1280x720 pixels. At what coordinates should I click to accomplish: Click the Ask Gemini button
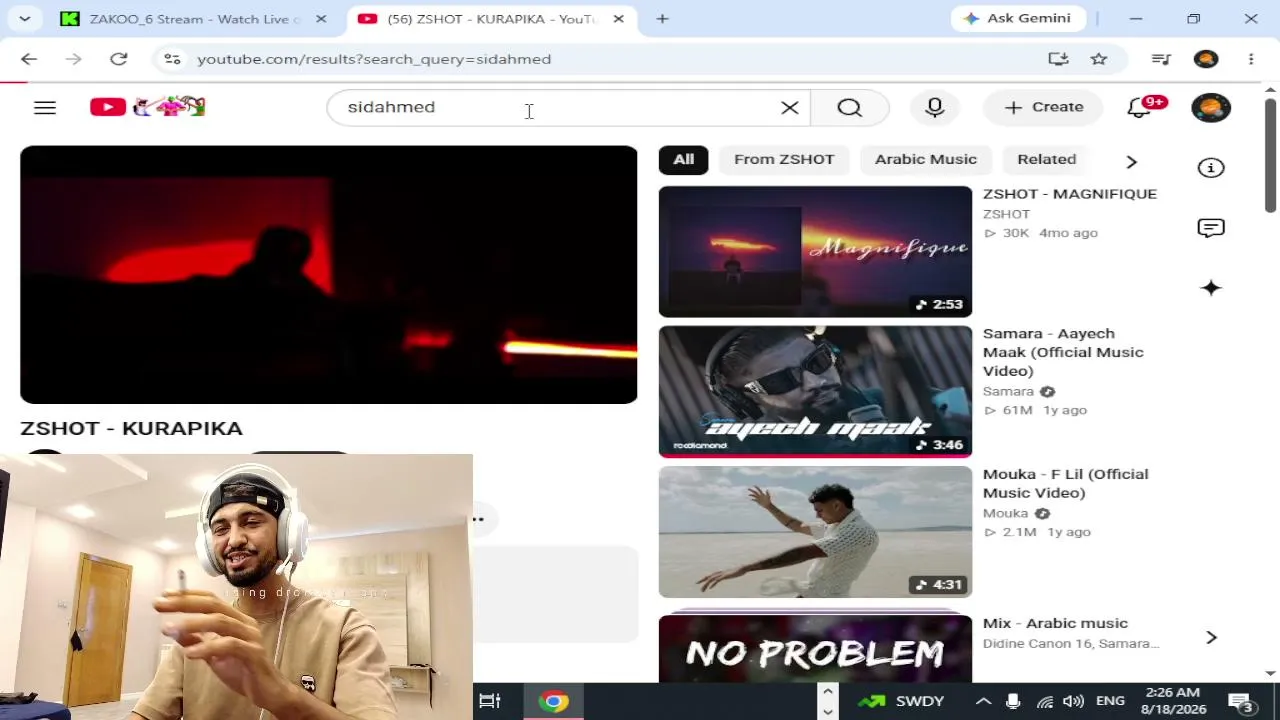pos(1017,18)
